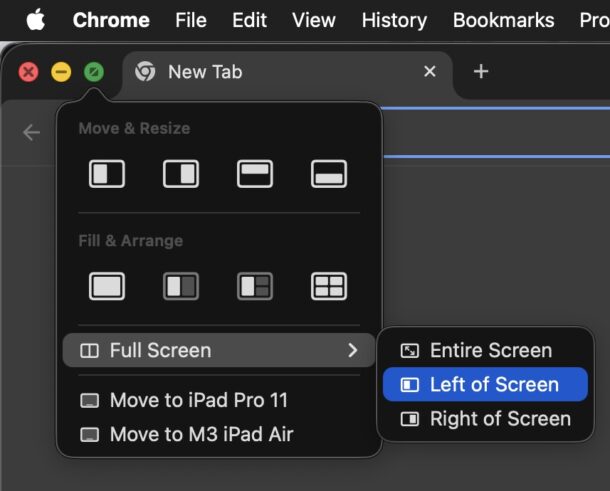Open the Apple menu
Viewport: 610px width, 491px height.
(35, 20)
